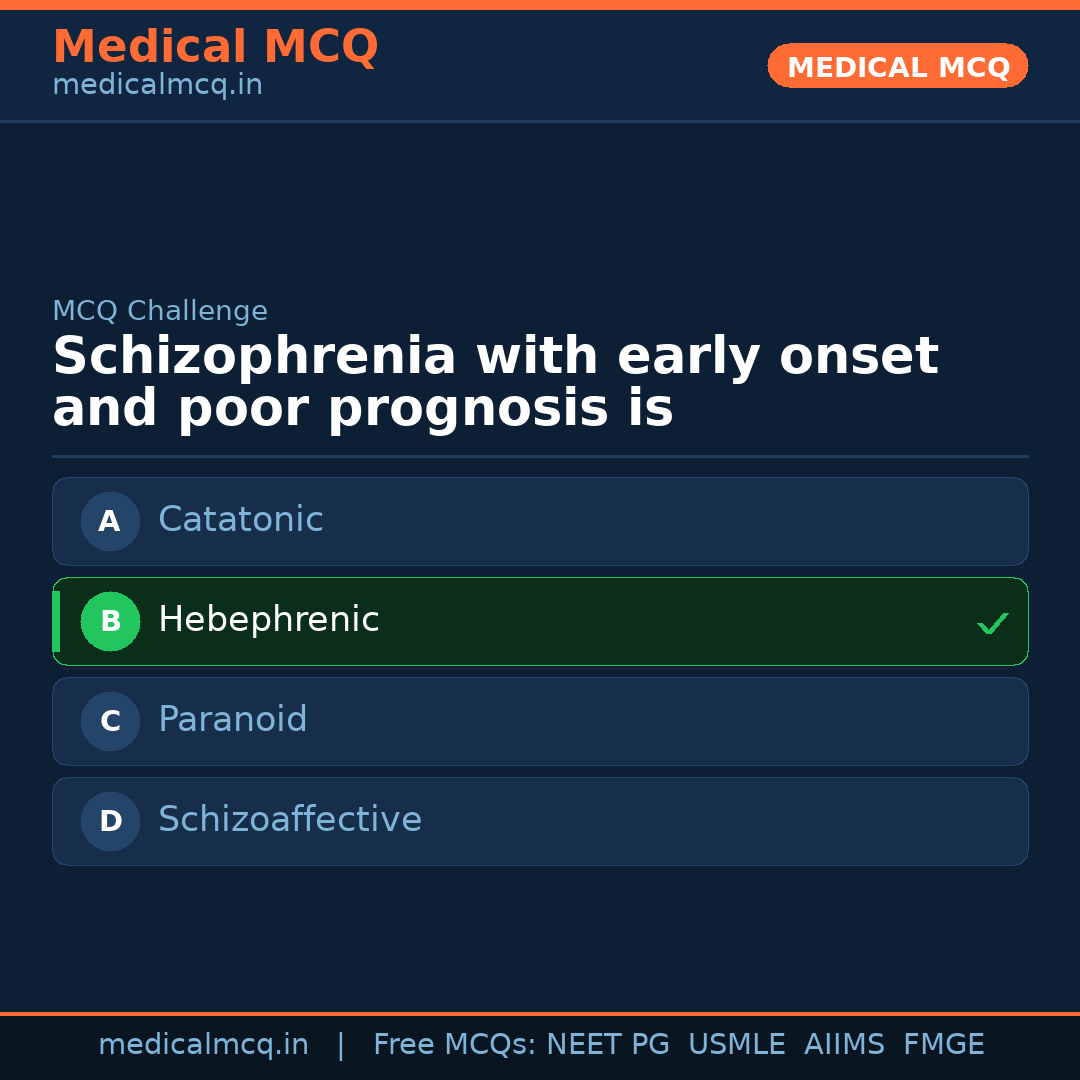This screenshot has width=1080, height=1080.
Task: Switch to the NEET PG category
Action: 607,1043
